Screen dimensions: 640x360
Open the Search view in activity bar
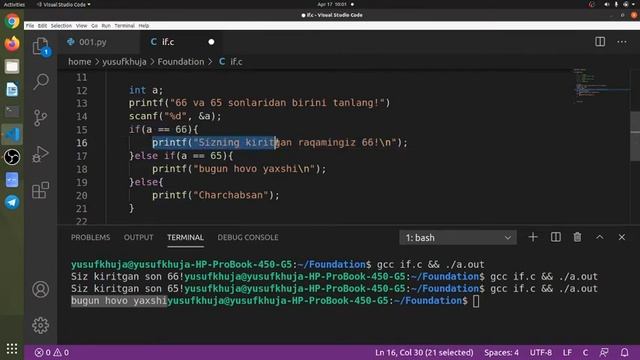(x=40, y=82)
